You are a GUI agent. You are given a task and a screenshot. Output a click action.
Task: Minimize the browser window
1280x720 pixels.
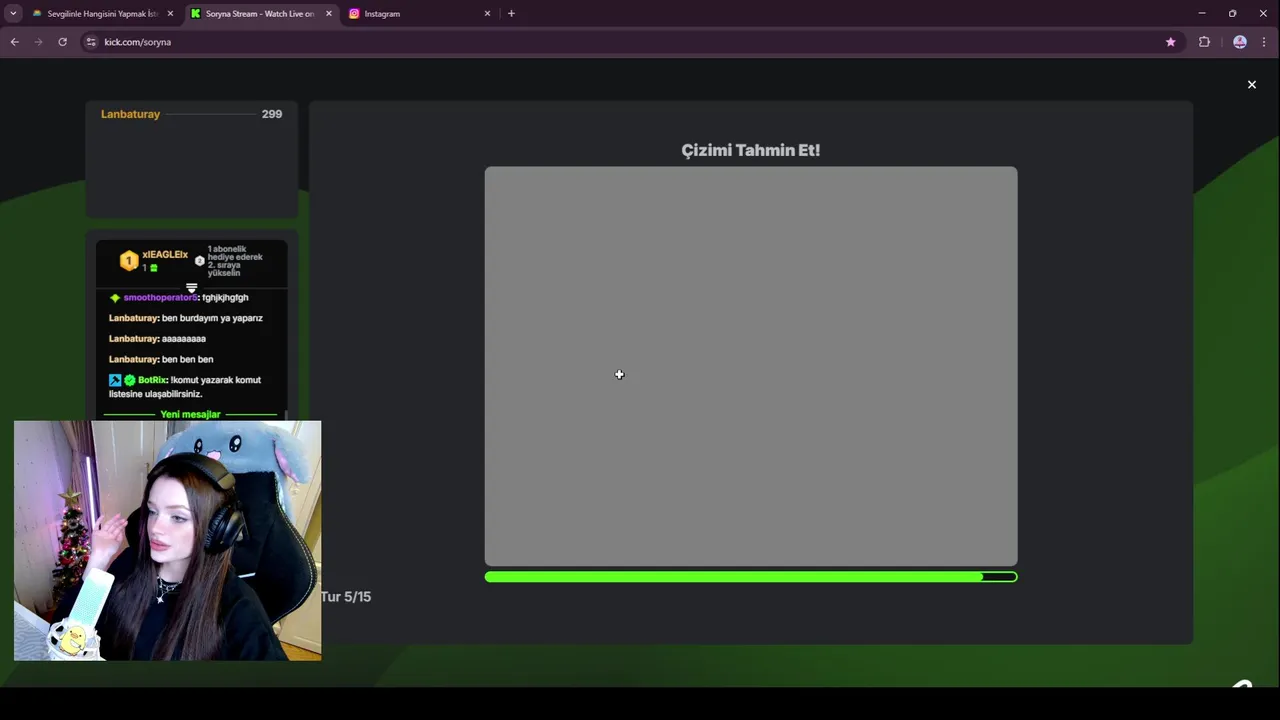(1201, 14)
